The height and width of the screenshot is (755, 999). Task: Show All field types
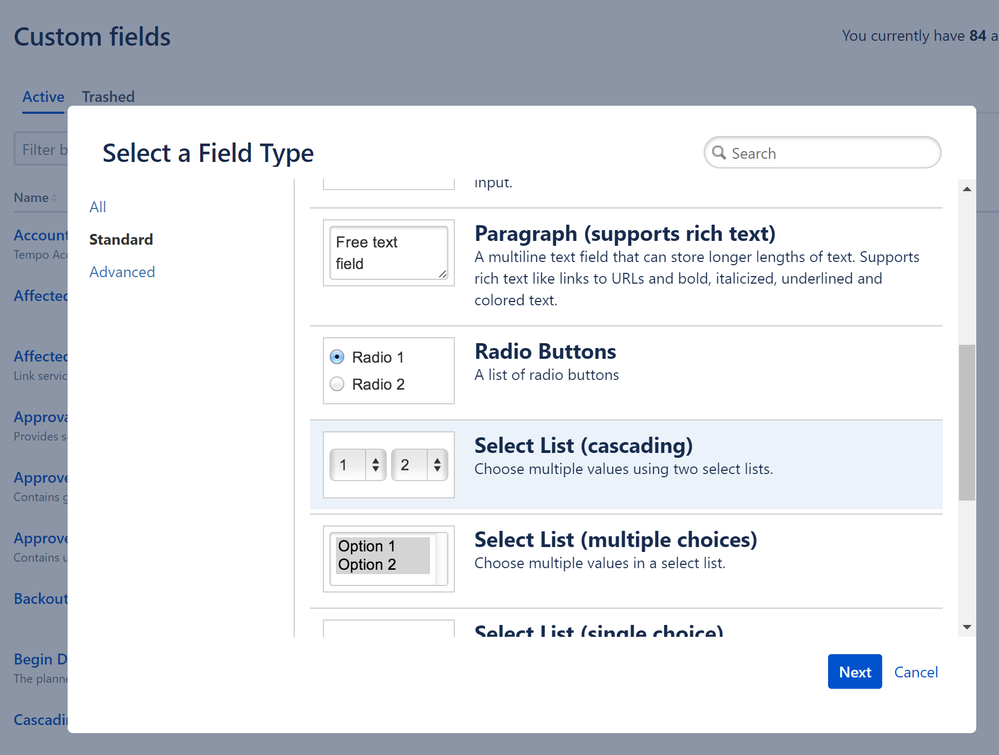pyautogui.click(x=97, y=207)
